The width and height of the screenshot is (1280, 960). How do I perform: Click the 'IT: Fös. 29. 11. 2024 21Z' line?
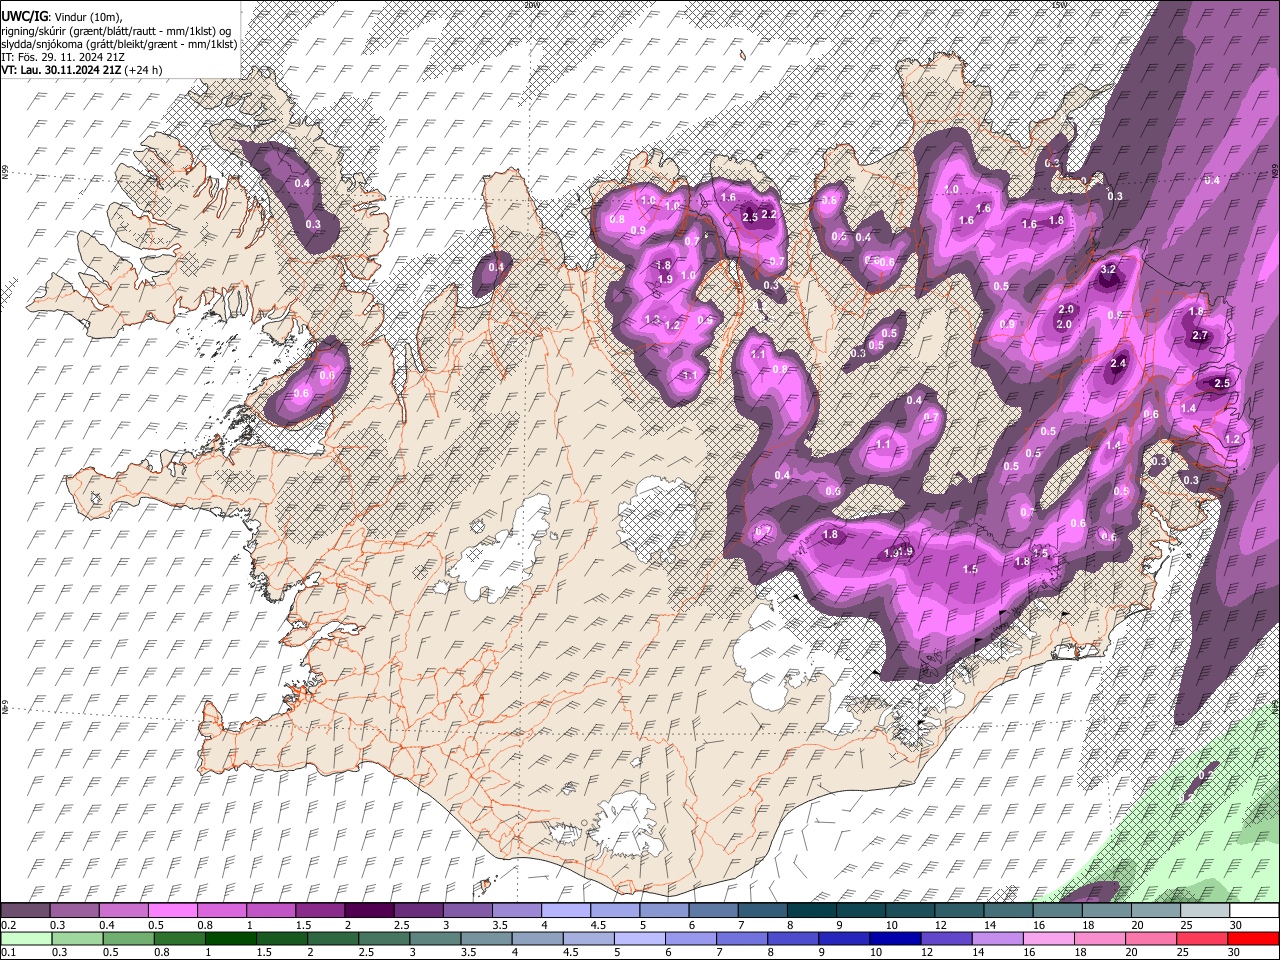63,57
